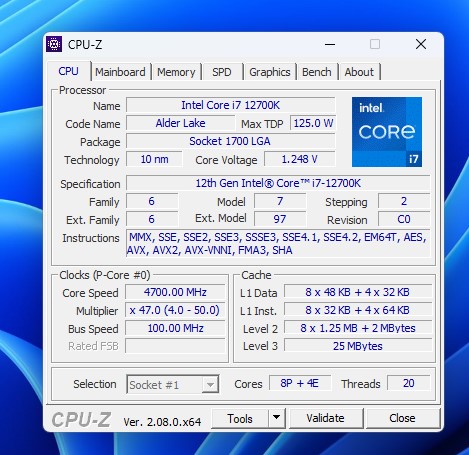Click the Name field 'Intel Core i7 12700K'
The height and width of the screenshot is (455, 469).
(x=231, y=105)
